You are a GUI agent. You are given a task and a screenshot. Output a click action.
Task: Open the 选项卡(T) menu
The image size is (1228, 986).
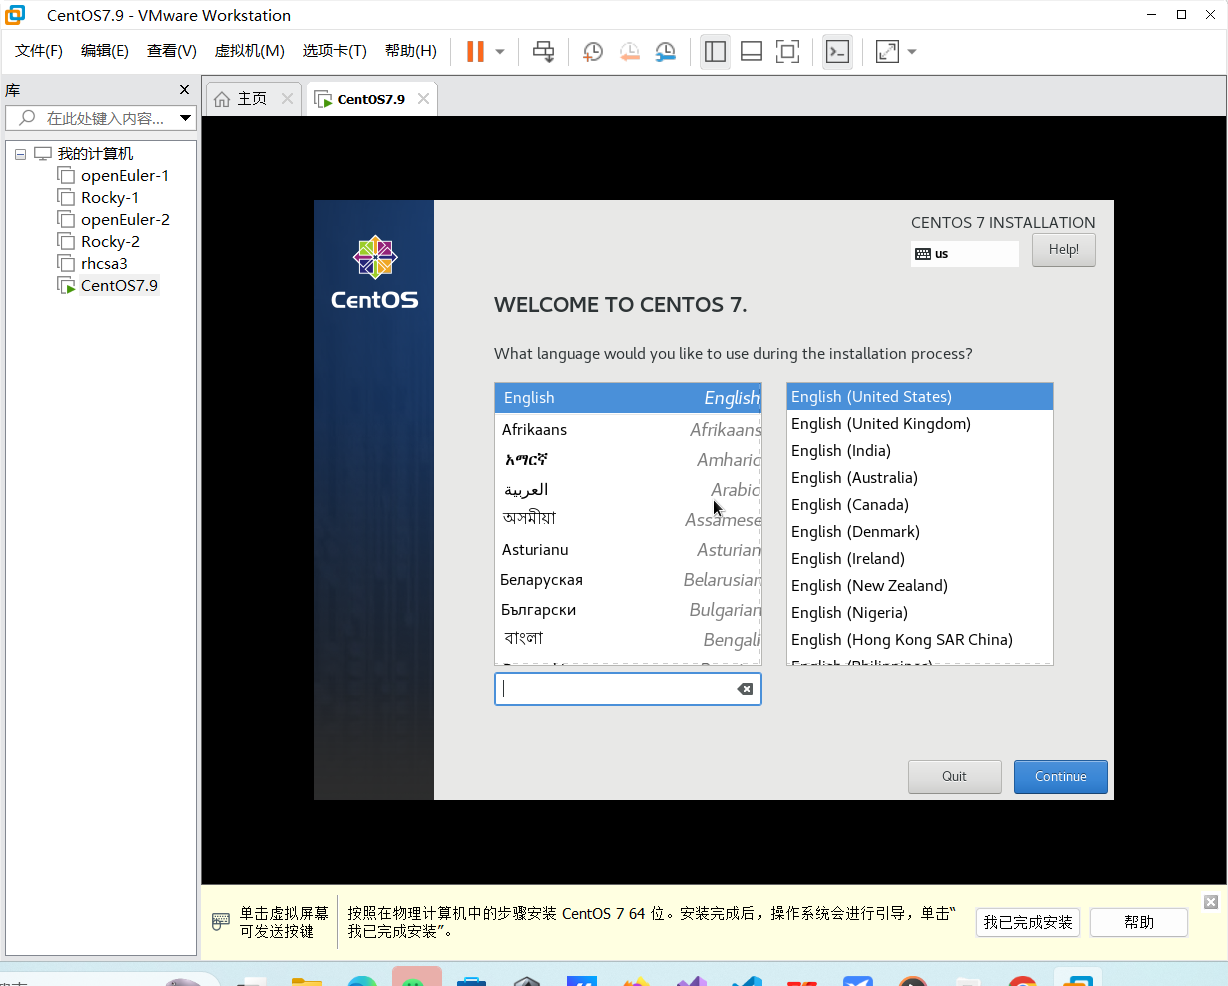[x=335, y=51]
